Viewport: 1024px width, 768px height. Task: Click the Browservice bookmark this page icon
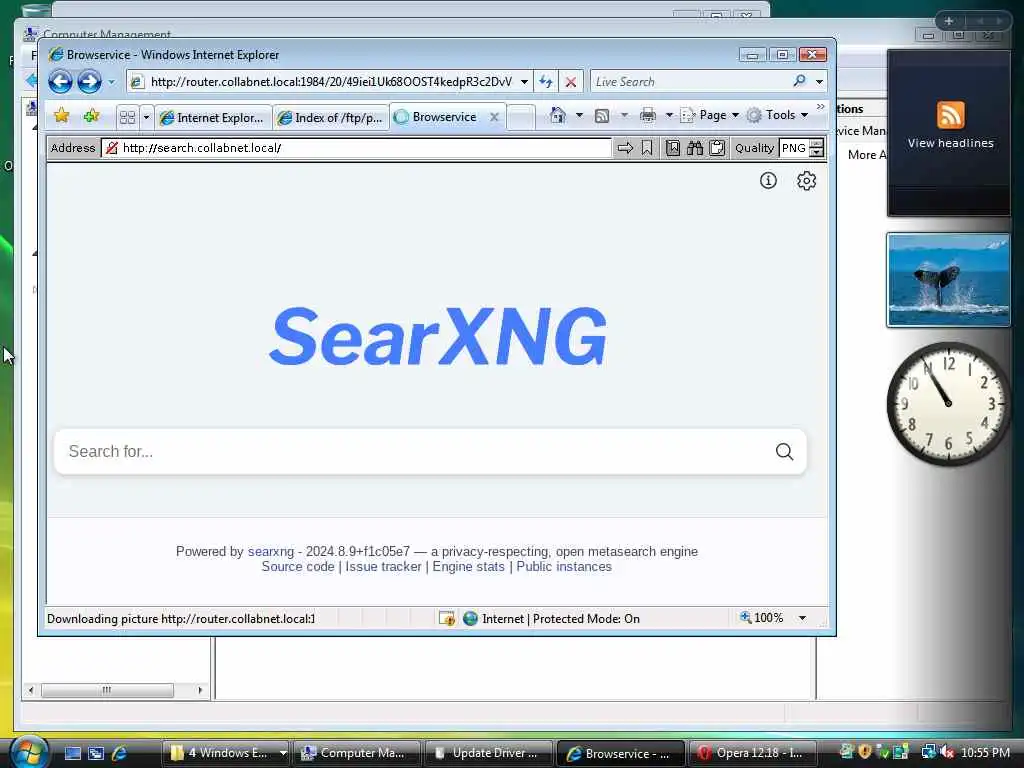pyautogui.click(x=647, y=148)
